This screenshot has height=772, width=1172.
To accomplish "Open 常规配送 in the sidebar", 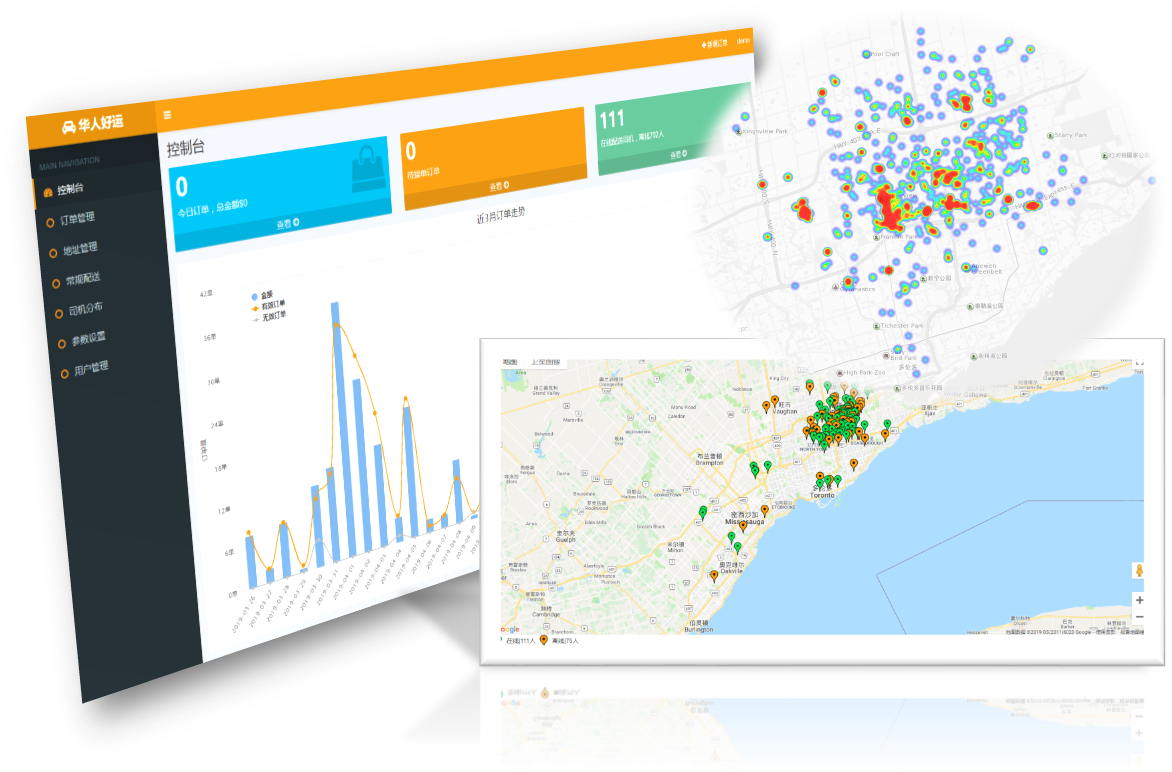I will point(82,279).
